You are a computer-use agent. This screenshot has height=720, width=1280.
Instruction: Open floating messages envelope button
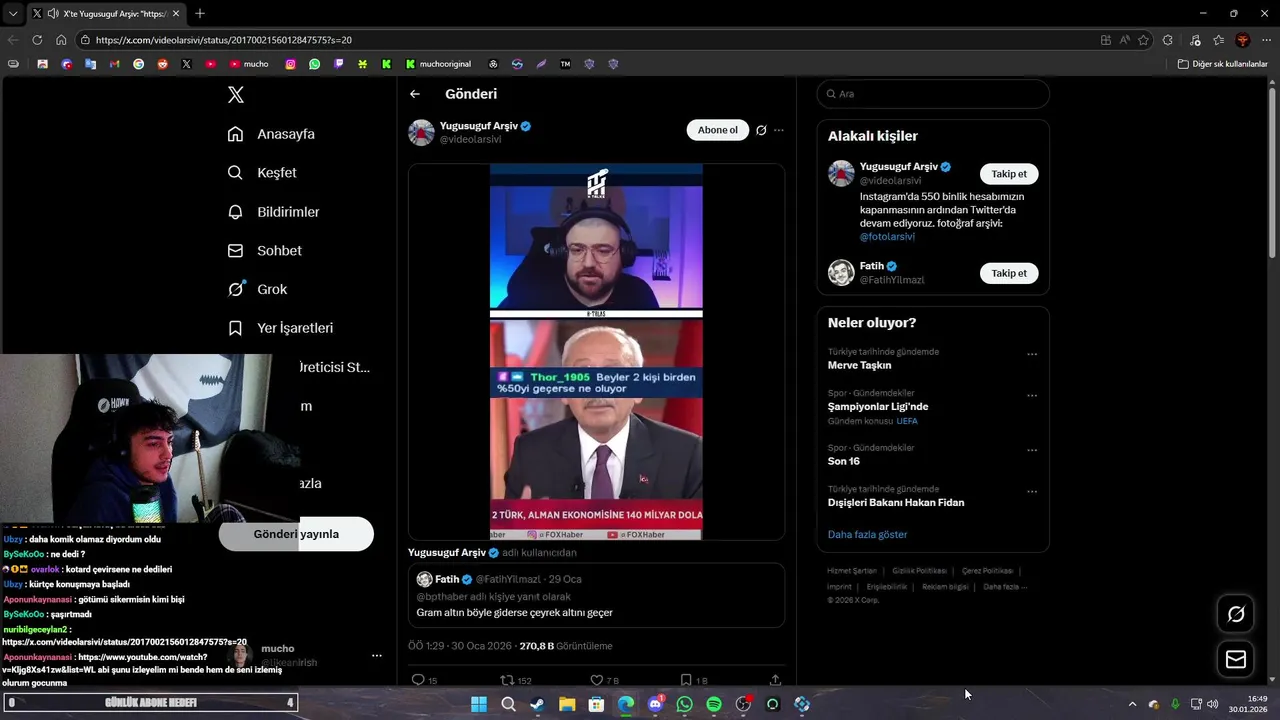pos(1236,660)
